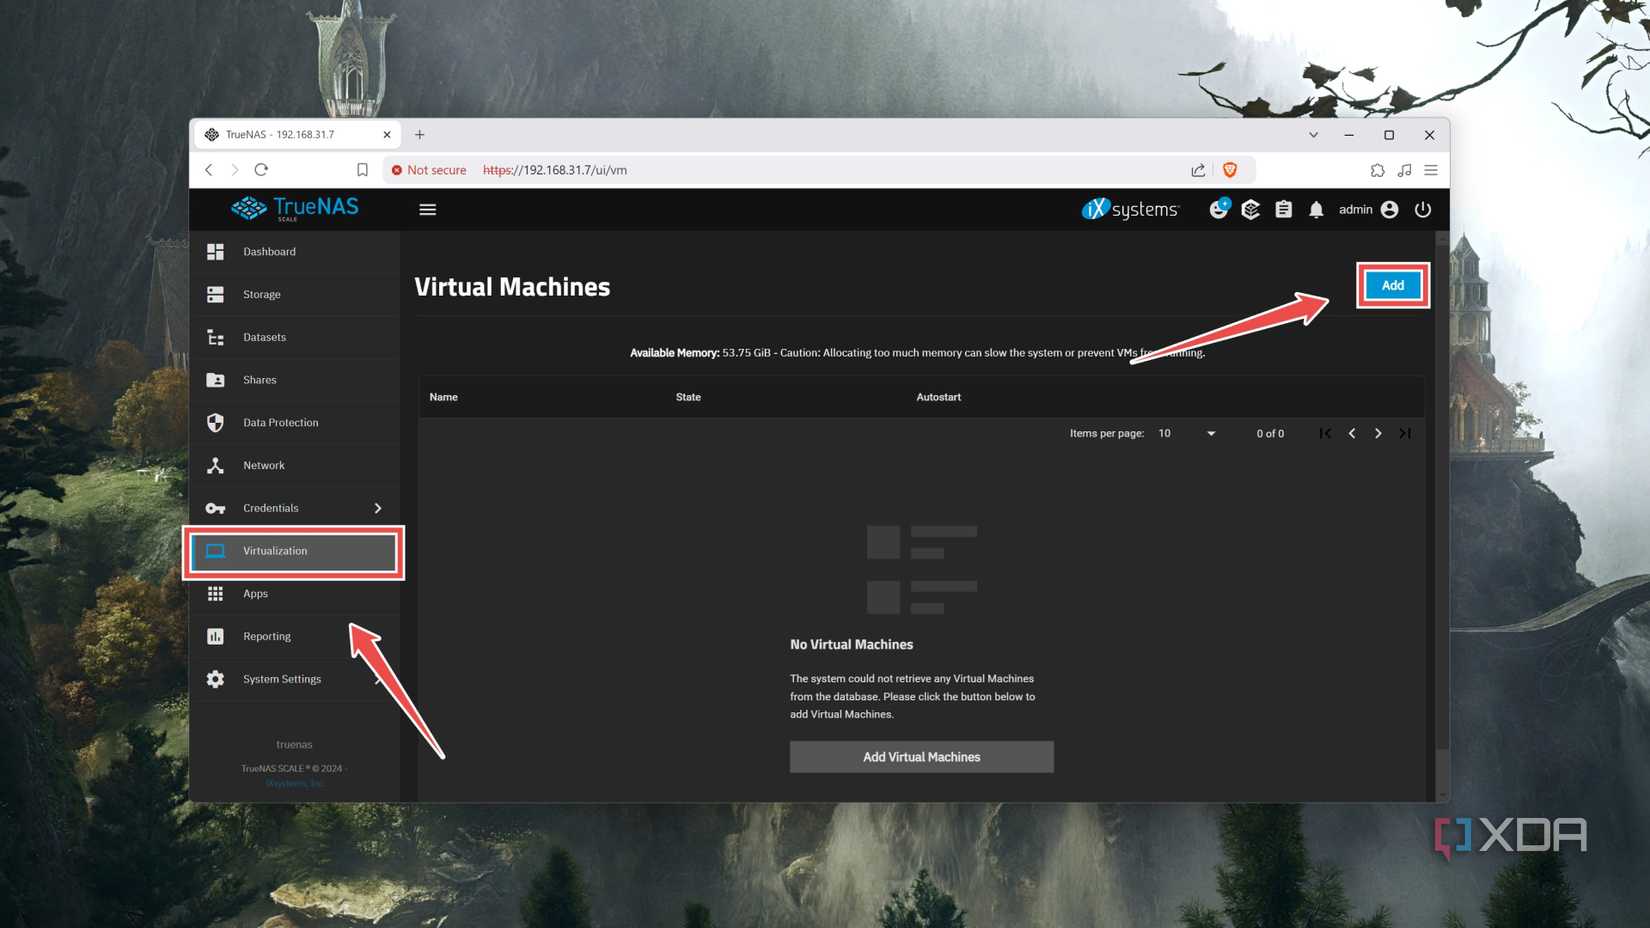Screen dimensions: 1650x928
Task: Go to the first page
Action: click(1325, 433)
